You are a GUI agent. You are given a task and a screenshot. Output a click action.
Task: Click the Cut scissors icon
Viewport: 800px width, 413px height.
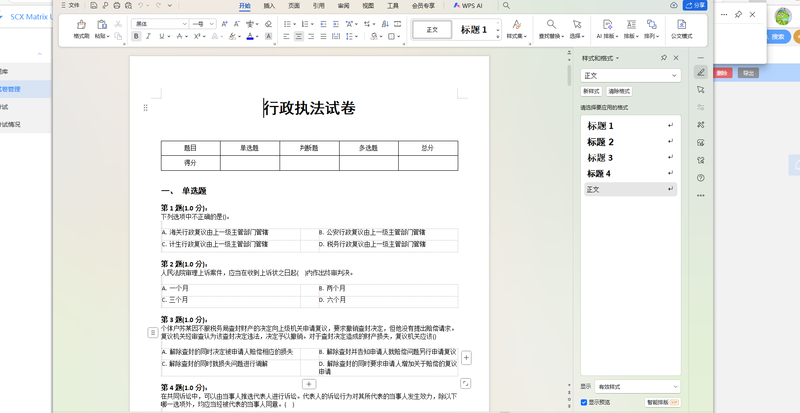coord(118,24)
